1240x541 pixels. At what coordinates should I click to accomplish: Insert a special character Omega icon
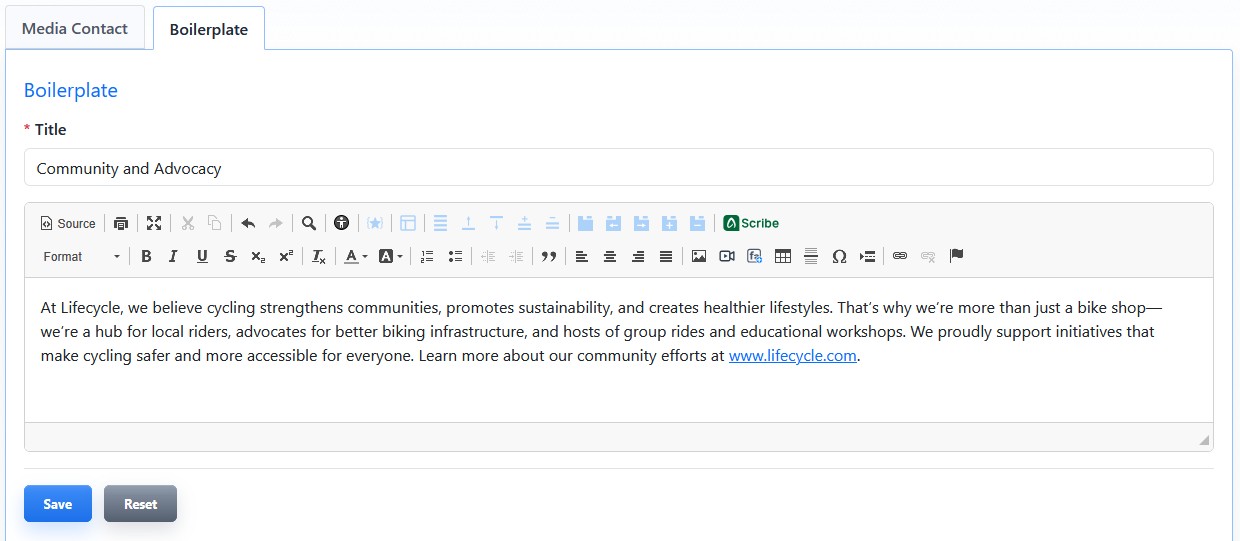(839, 257)
